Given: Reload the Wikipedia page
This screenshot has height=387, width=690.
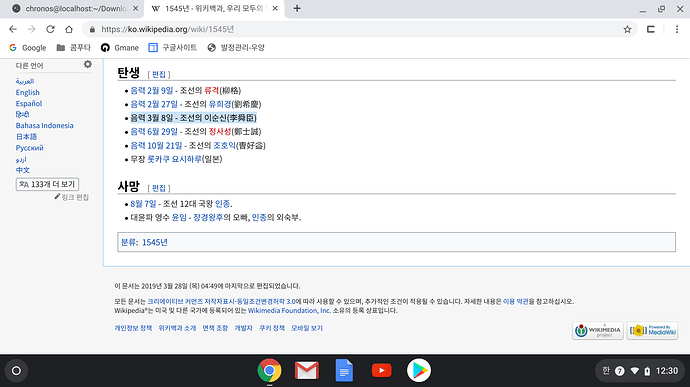Looking at the screenshot, I should 50,29.
